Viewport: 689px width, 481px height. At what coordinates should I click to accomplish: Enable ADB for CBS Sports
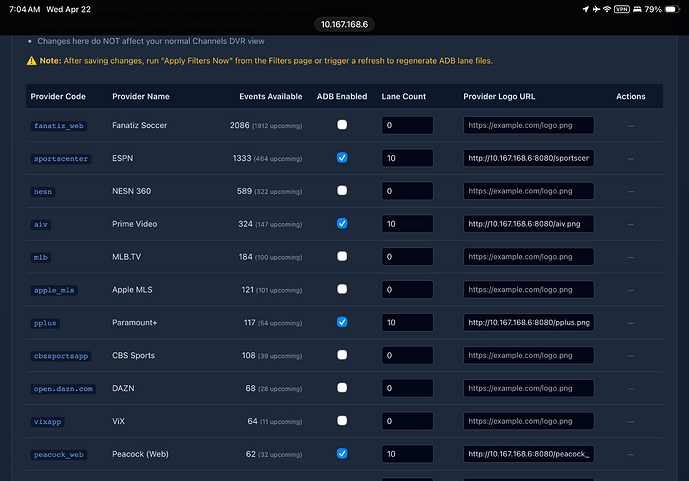342,355
